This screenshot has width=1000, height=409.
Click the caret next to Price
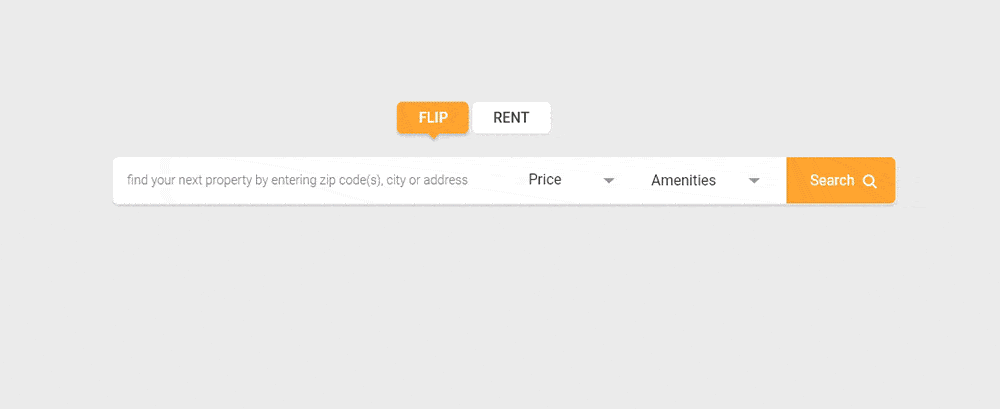[x=609, y=181]
